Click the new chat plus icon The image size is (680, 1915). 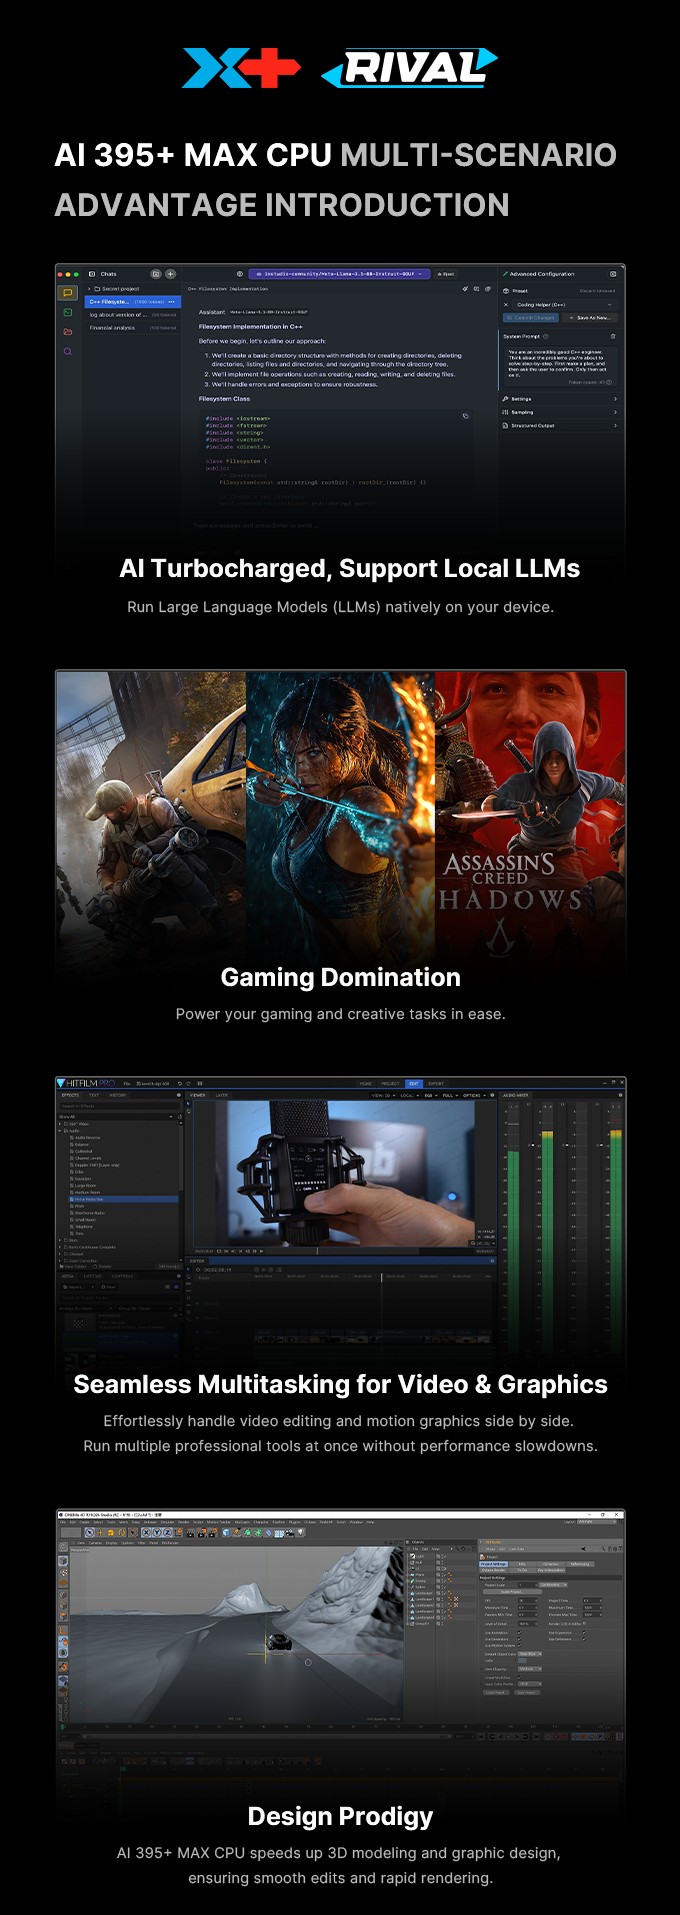[x=170, y=274]
